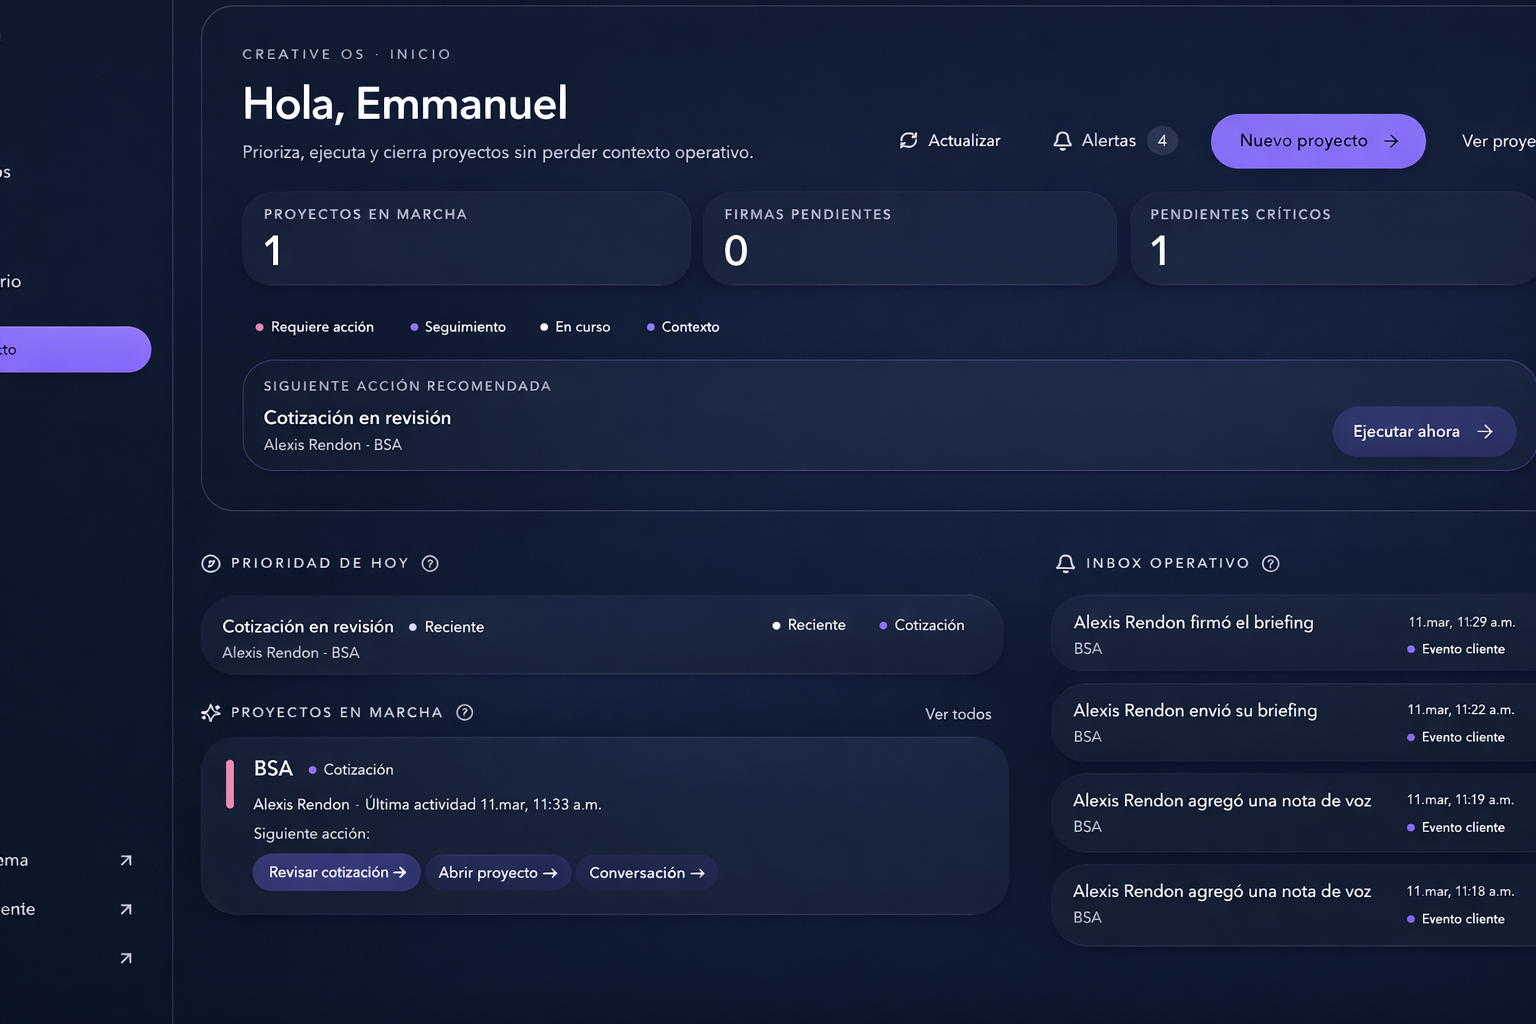Click the help icon next to Proyectos en Marcha
The height and width of the screenshot is (1024, 1536).
(x=464, y=712)
